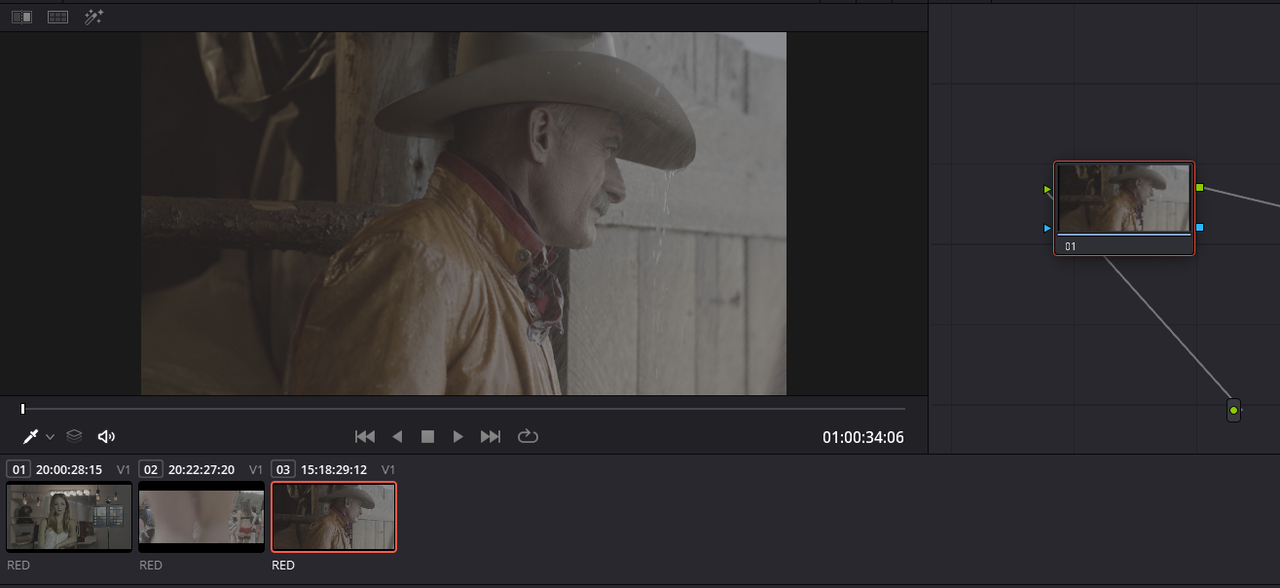This screenshot has width=1280, height=588.
Task: Click the viewer timecode 01:00:34:06
Action: pyautogui.click(x=863, y=437)
